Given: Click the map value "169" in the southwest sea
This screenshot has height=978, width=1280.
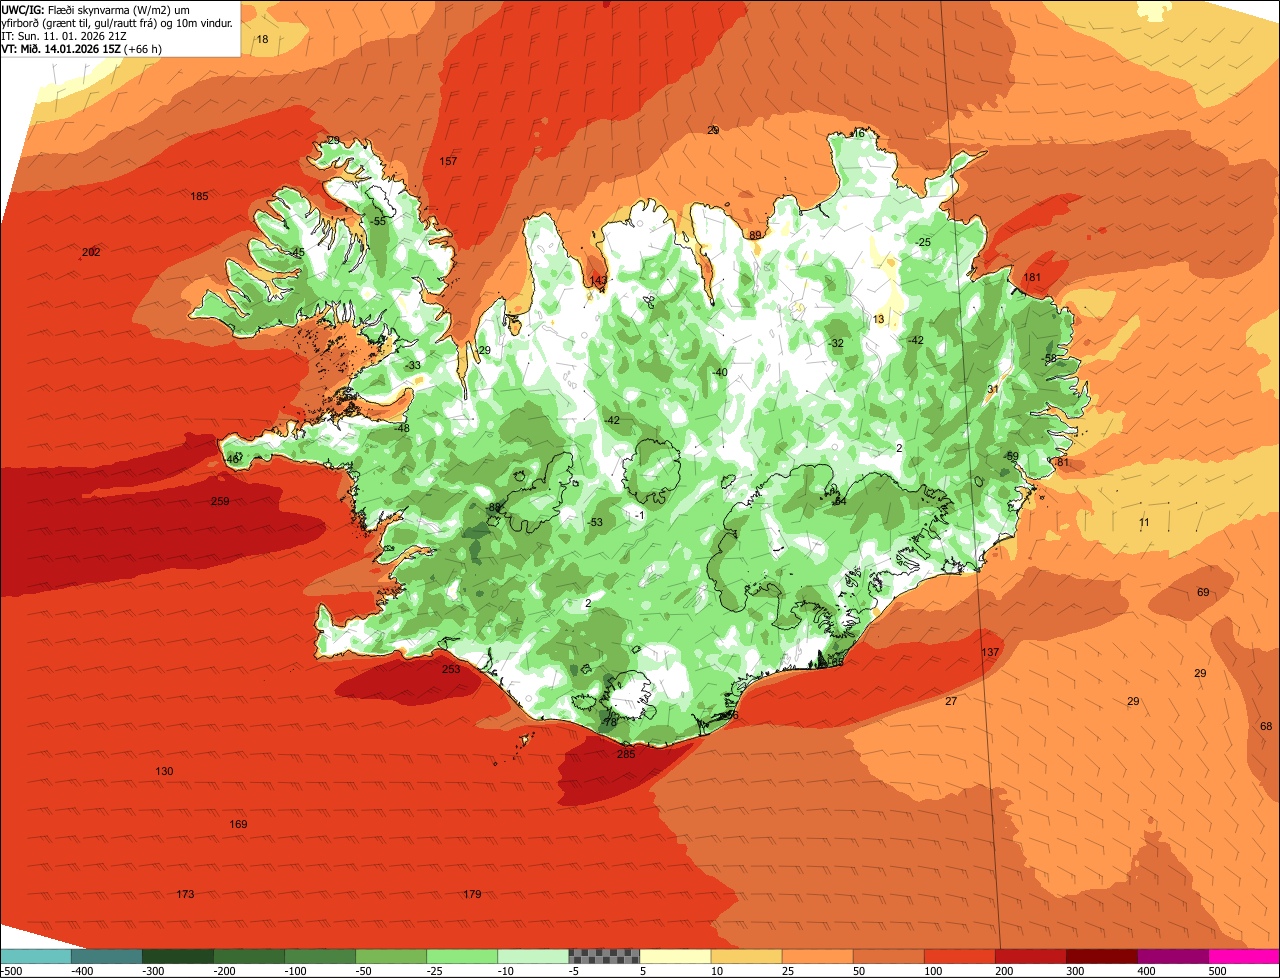Looking at the screenshot, I should [238, 824].
